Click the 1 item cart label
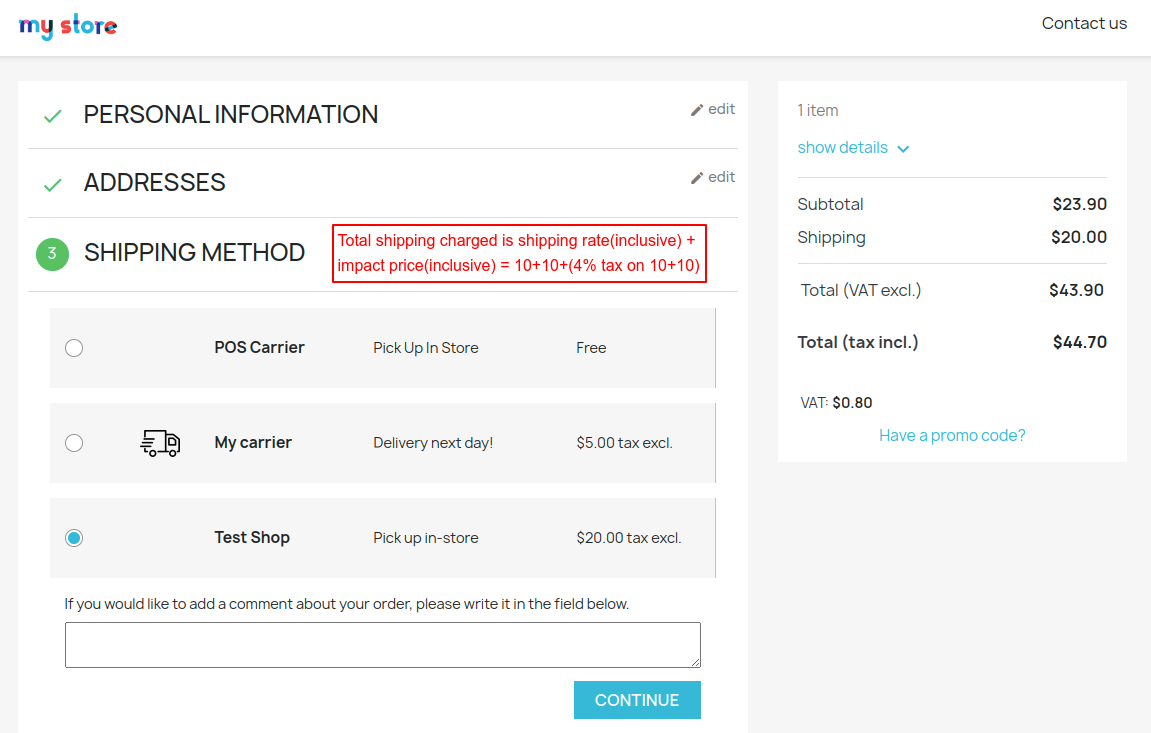1151x733 pixels. coord(818,111)
